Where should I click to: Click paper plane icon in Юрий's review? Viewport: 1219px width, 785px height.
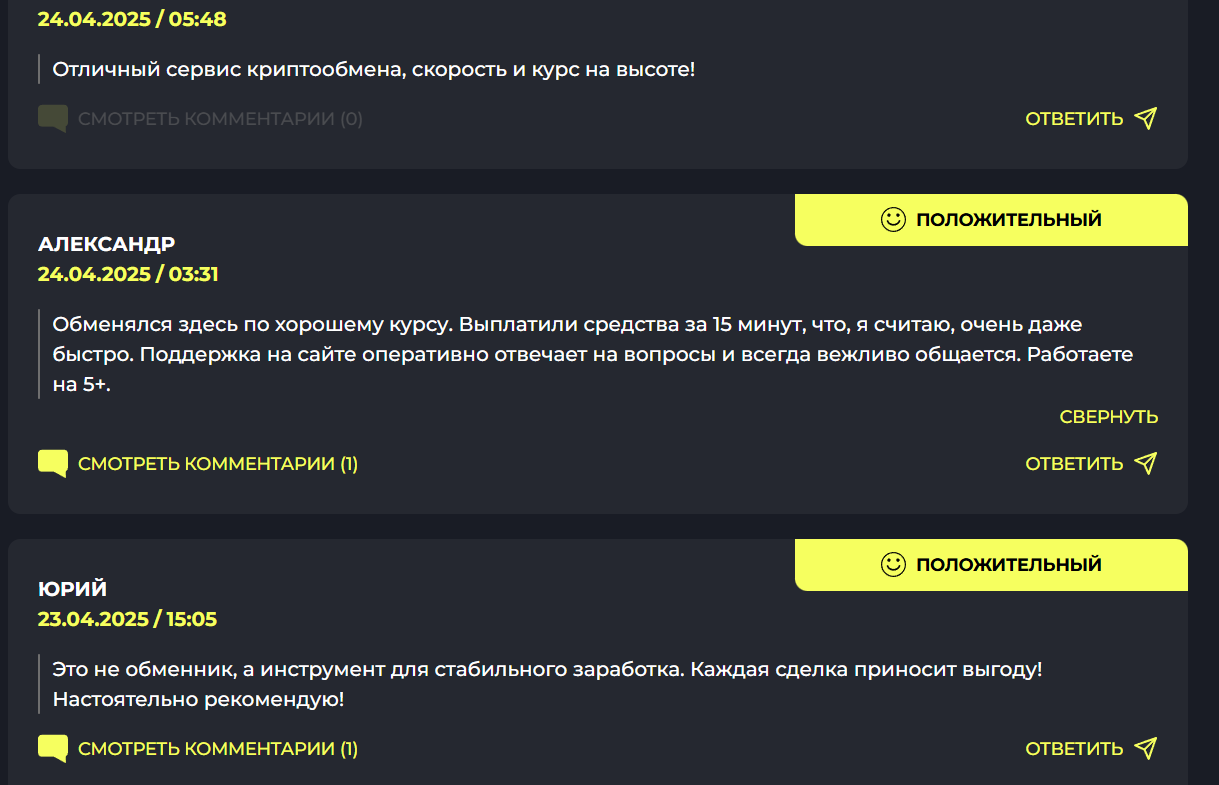[x=1146, y=748]
